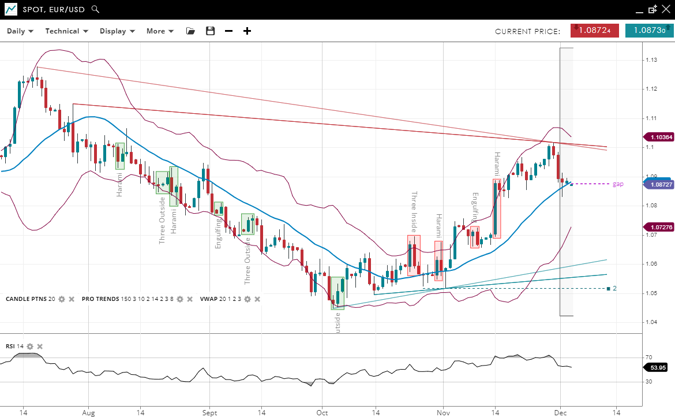Zoom out with the minus icon
The width and height of the screenshot is (675, 417).
[228, 31]
